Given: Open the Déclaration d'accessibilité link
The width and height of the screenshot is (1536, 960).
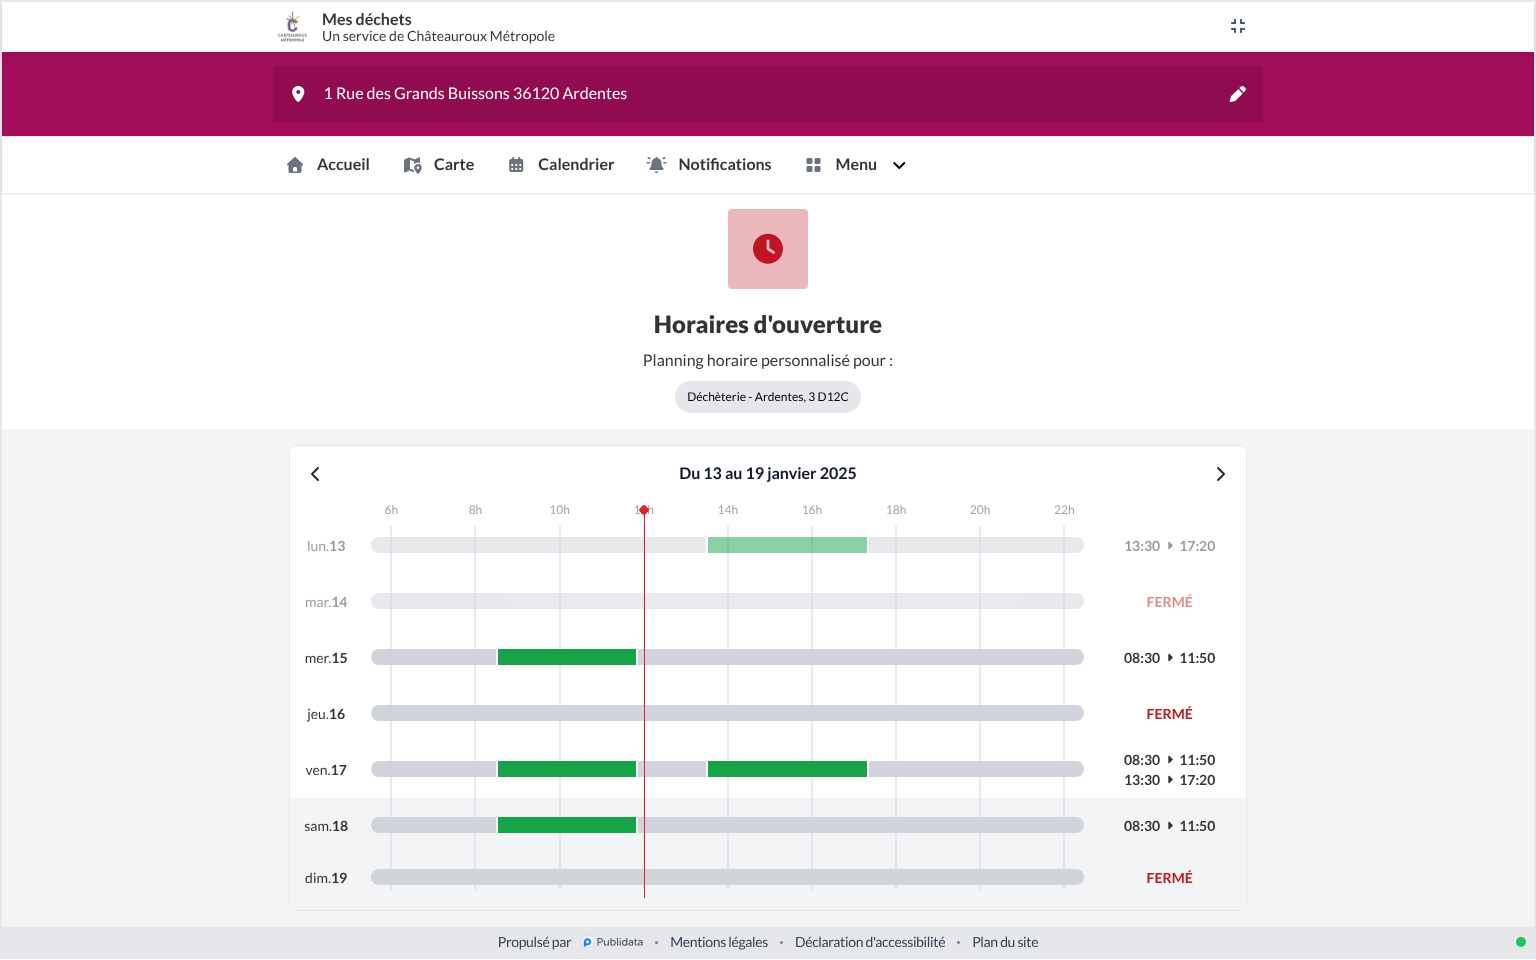Looking at the screenshot, I should (870, 942).
